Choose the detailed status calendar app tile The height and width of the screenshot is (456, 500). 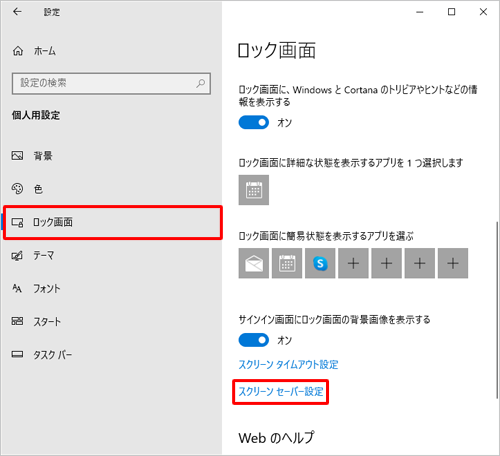pyautogui.click(x=254, y=190)
